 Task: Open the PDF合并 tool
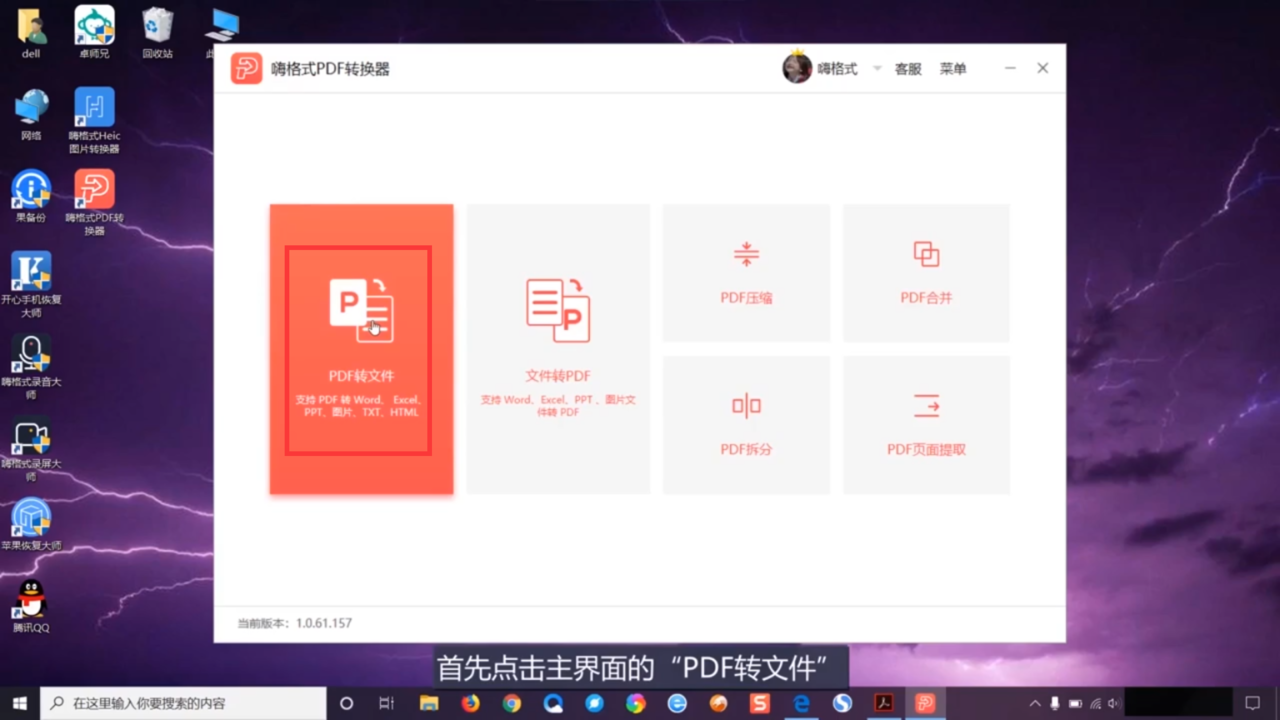point(925,272)
